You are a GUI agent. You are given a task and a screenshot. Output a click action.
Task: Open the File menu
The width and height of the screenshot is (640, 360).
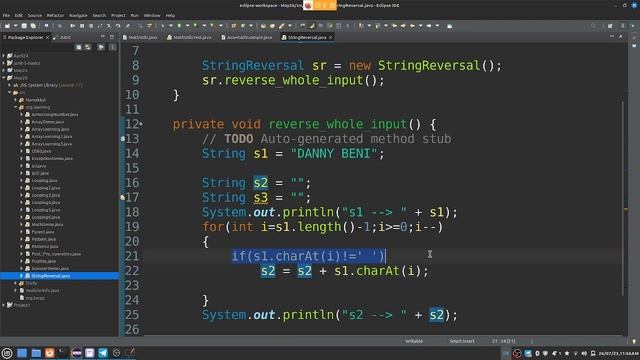(6, 15)
